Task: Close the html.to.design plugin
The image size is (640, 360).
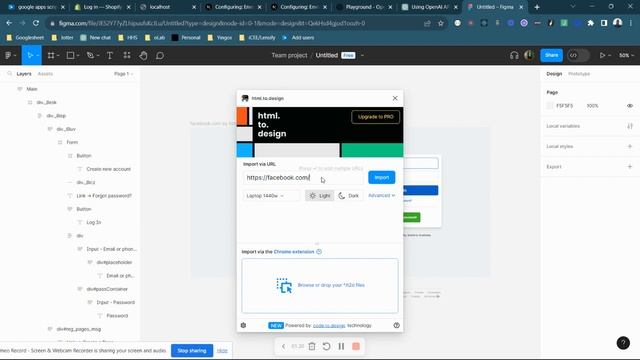Action: (395, 98)
